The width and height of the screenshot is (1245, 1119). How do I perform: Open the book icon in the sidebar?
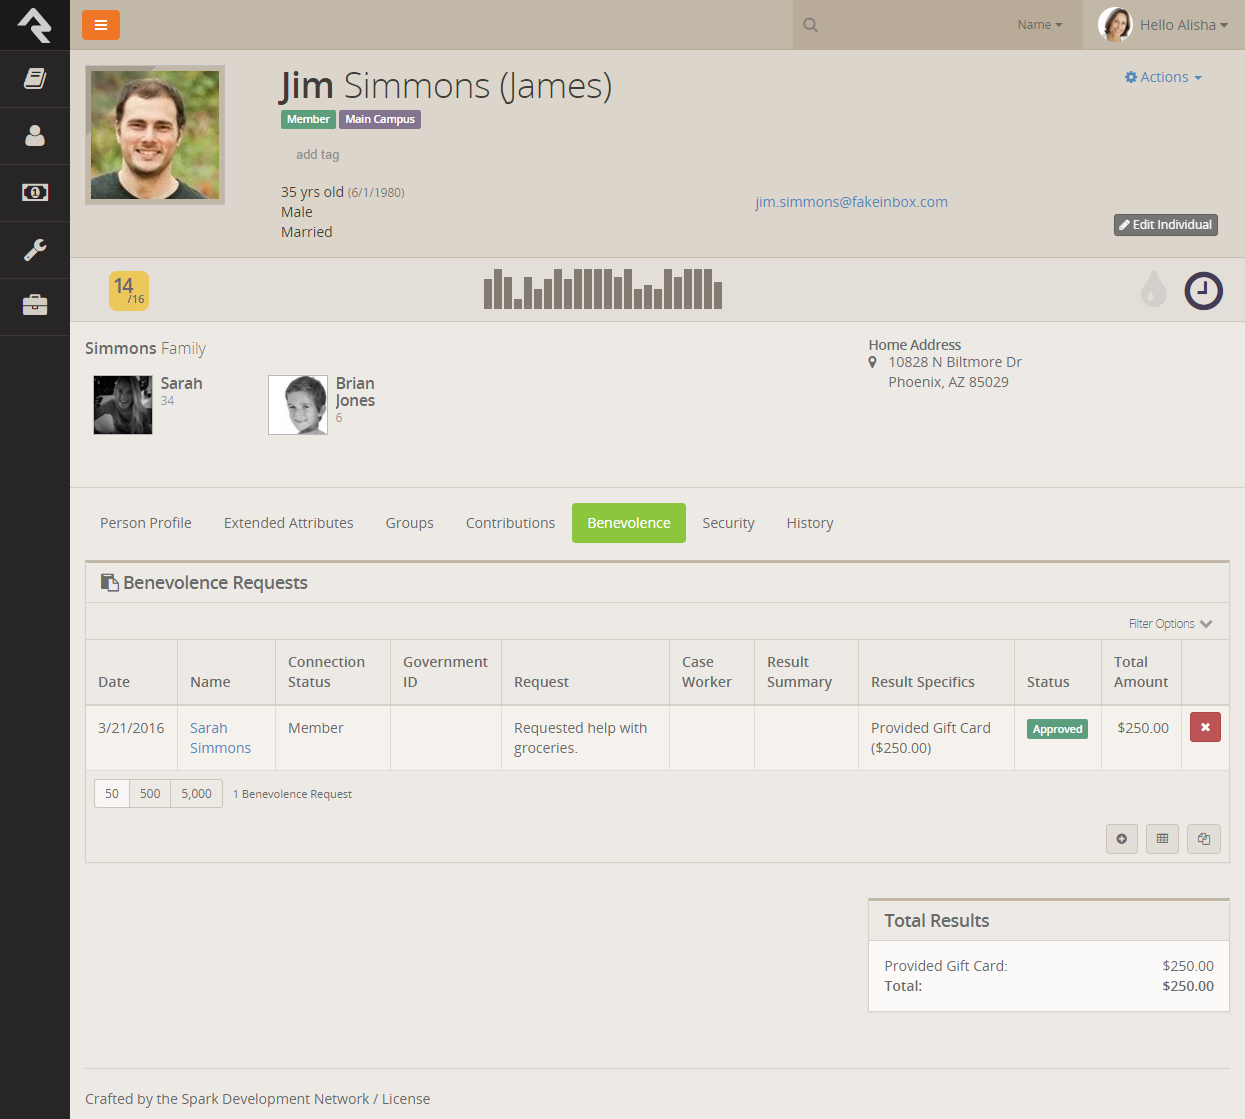click(x=35, y=79)
